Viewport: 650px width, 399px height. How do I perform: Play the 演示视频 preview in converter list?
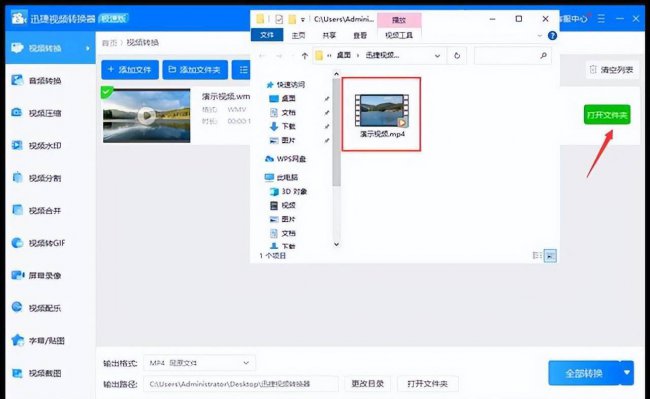146,115
